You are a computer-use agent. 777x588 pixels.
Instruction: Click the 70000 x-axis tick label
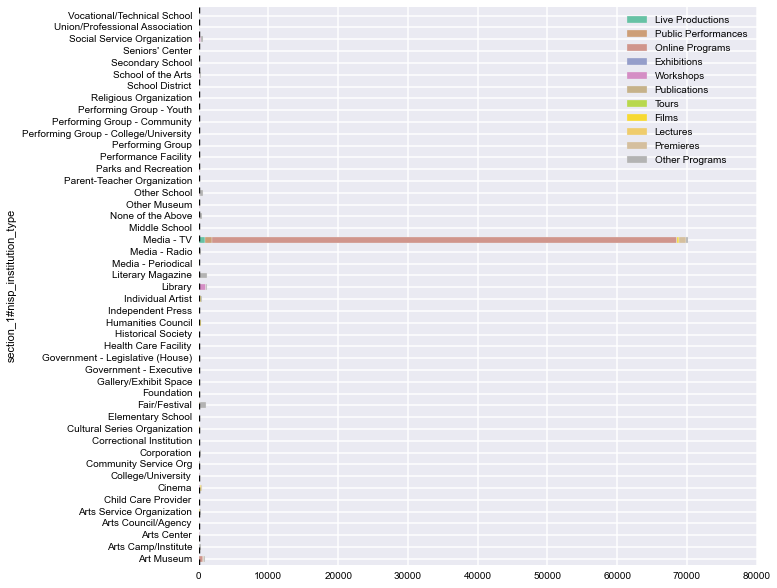[686, 576]
